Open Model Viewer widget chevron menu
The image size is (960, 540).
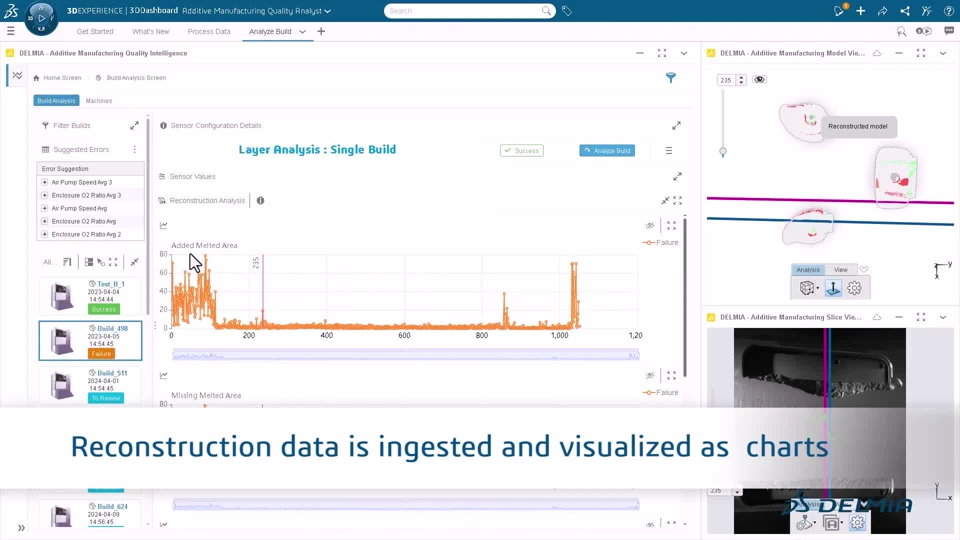943,53
